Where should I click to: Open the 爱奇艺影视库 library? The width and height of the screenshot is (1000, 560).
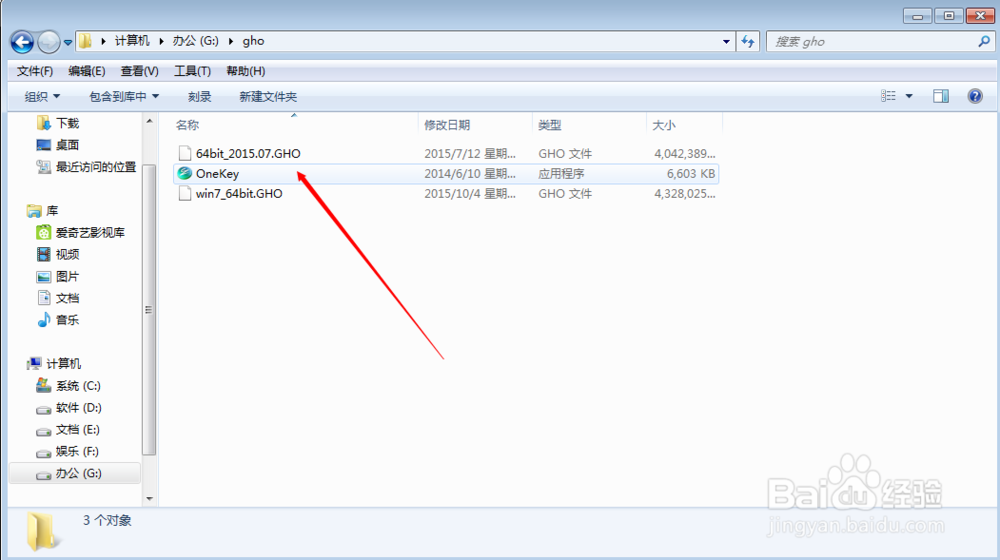(x=90, y=232)
